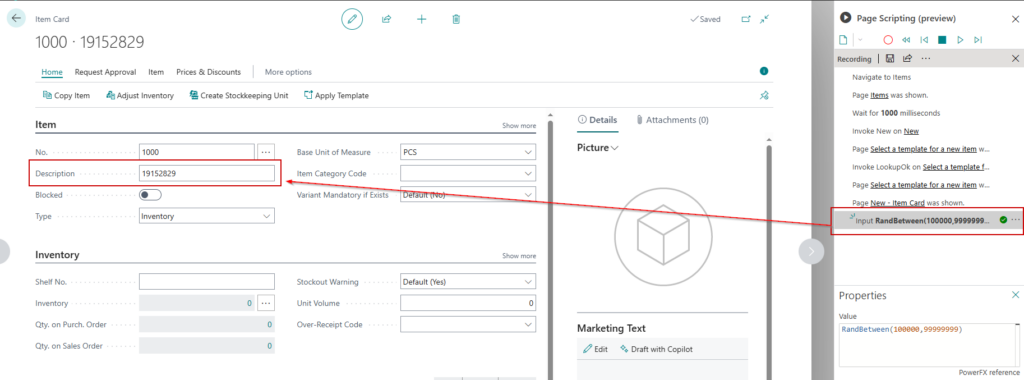Click the Share icon next to Edit
1024x380 pixels.
387,19
